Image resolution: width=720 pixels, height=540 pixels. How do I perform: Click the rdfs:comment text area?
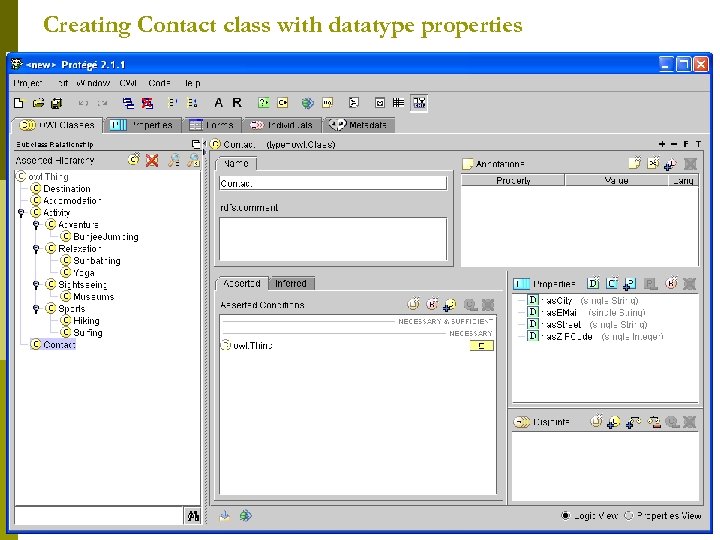pyautogui.click(x=333, y=239)
